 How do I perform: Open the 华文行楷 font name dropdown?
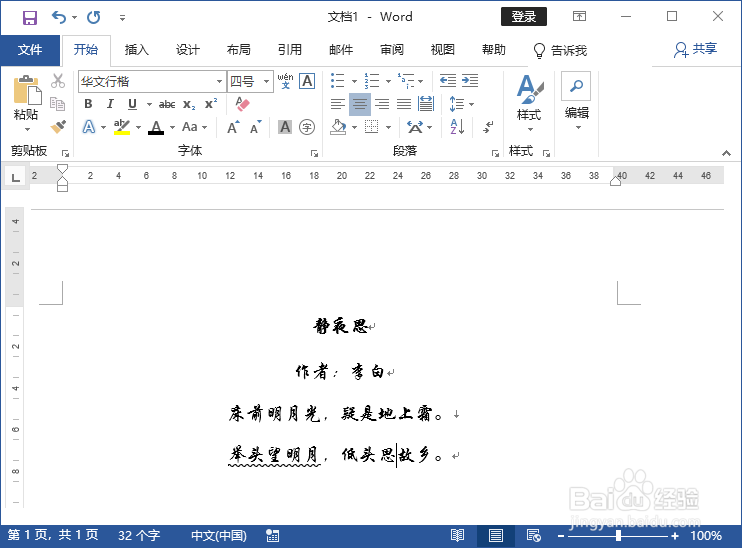click(219, 81)
